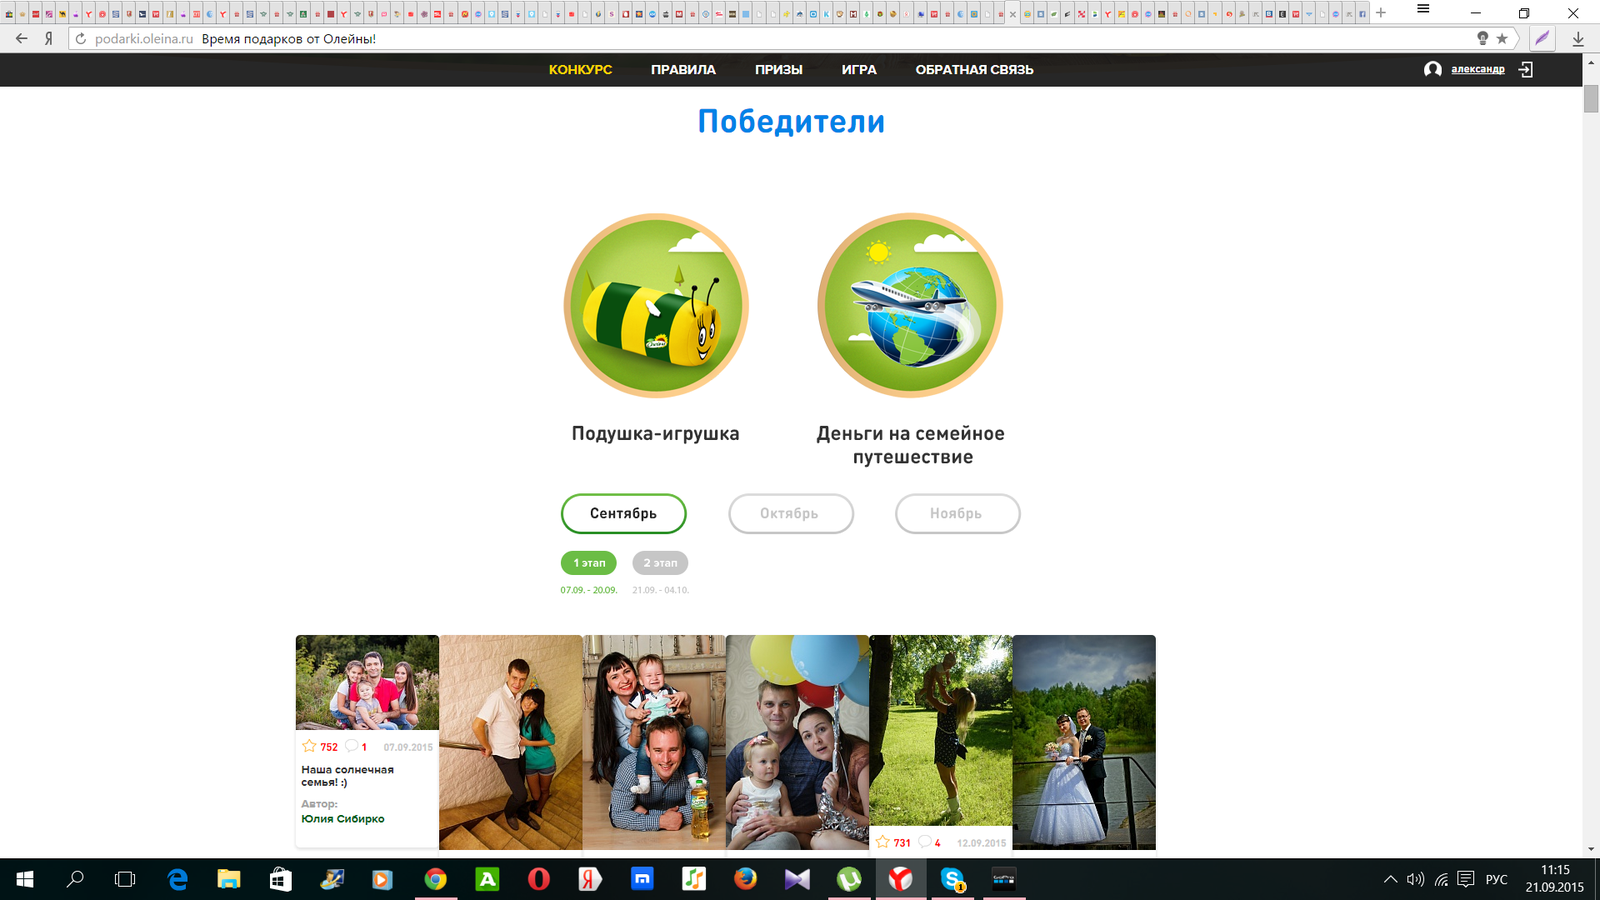This screenshot has height=900, width=1600.
Task: Open the ПРАВИЛА menu item
Action: pyautogui.click(x=683, y=70)
